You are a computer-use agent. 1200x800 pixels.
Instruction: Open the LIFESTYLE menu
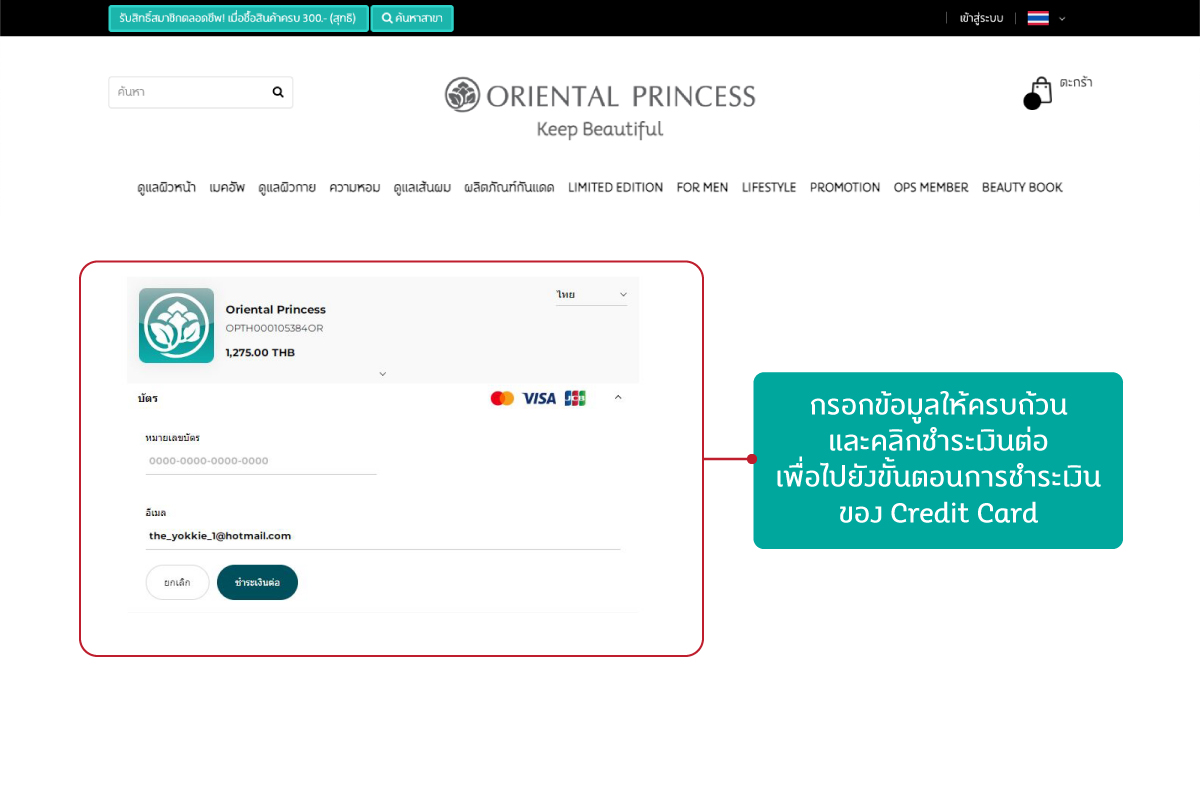tap(769, 187)
